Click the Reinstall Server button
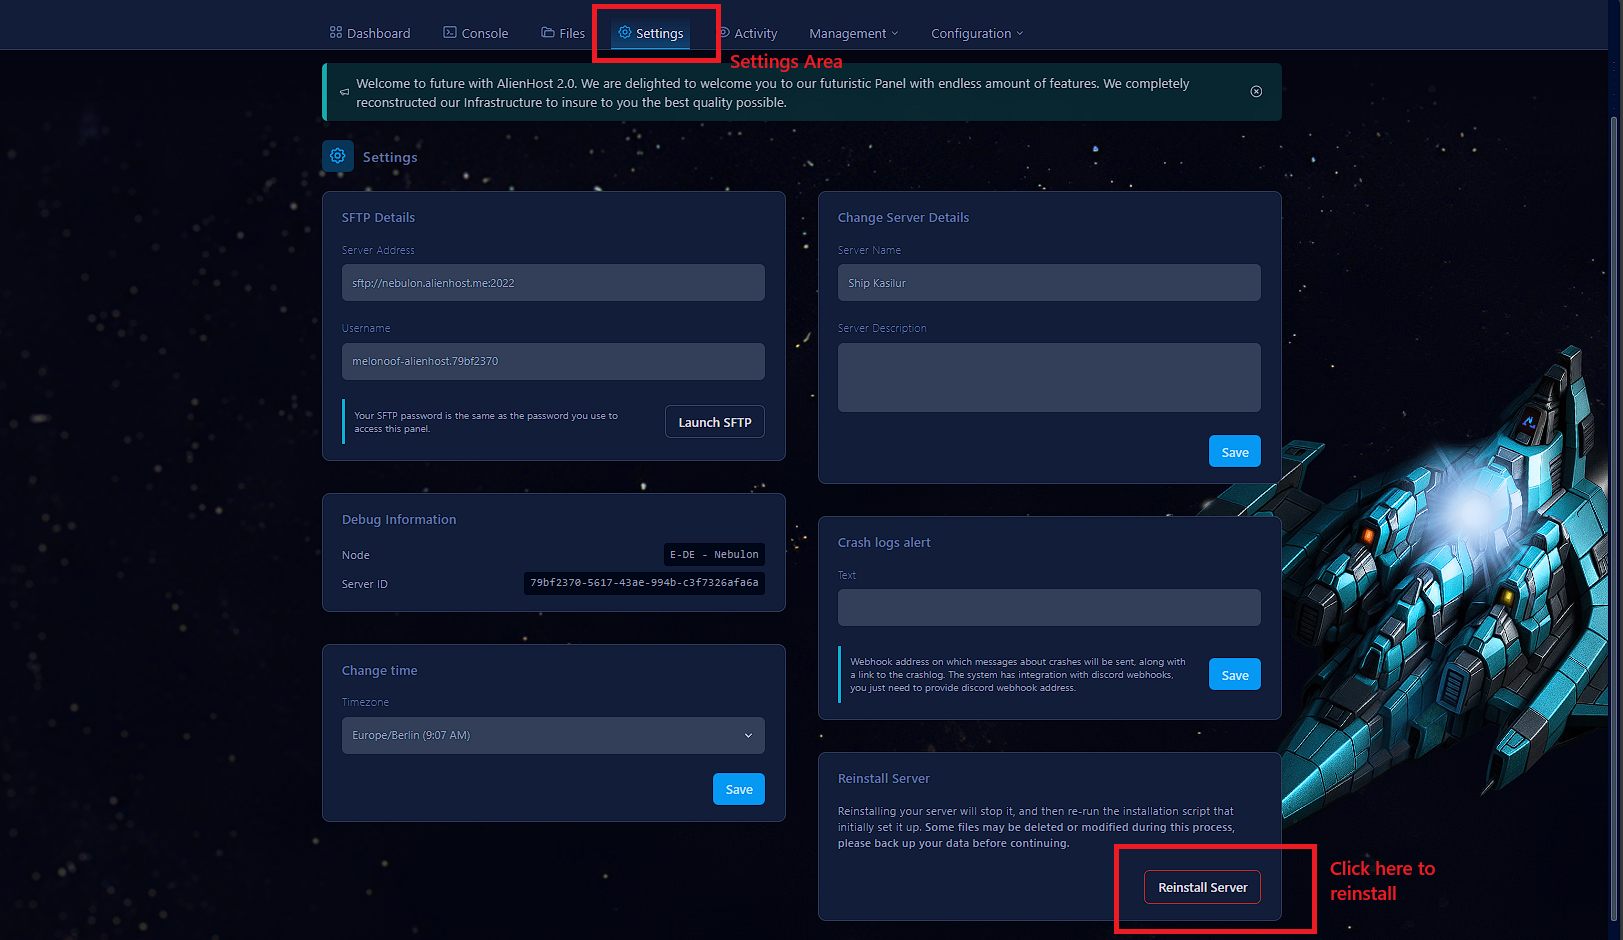The image size is (1623, 940). 1202,887
